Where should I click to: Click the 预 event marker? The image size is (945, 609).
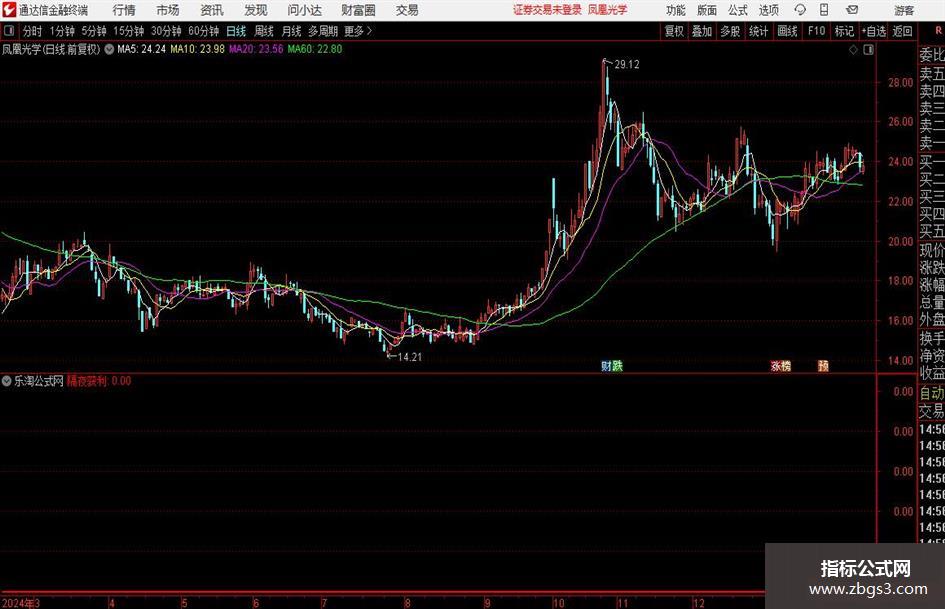[823, 366]
